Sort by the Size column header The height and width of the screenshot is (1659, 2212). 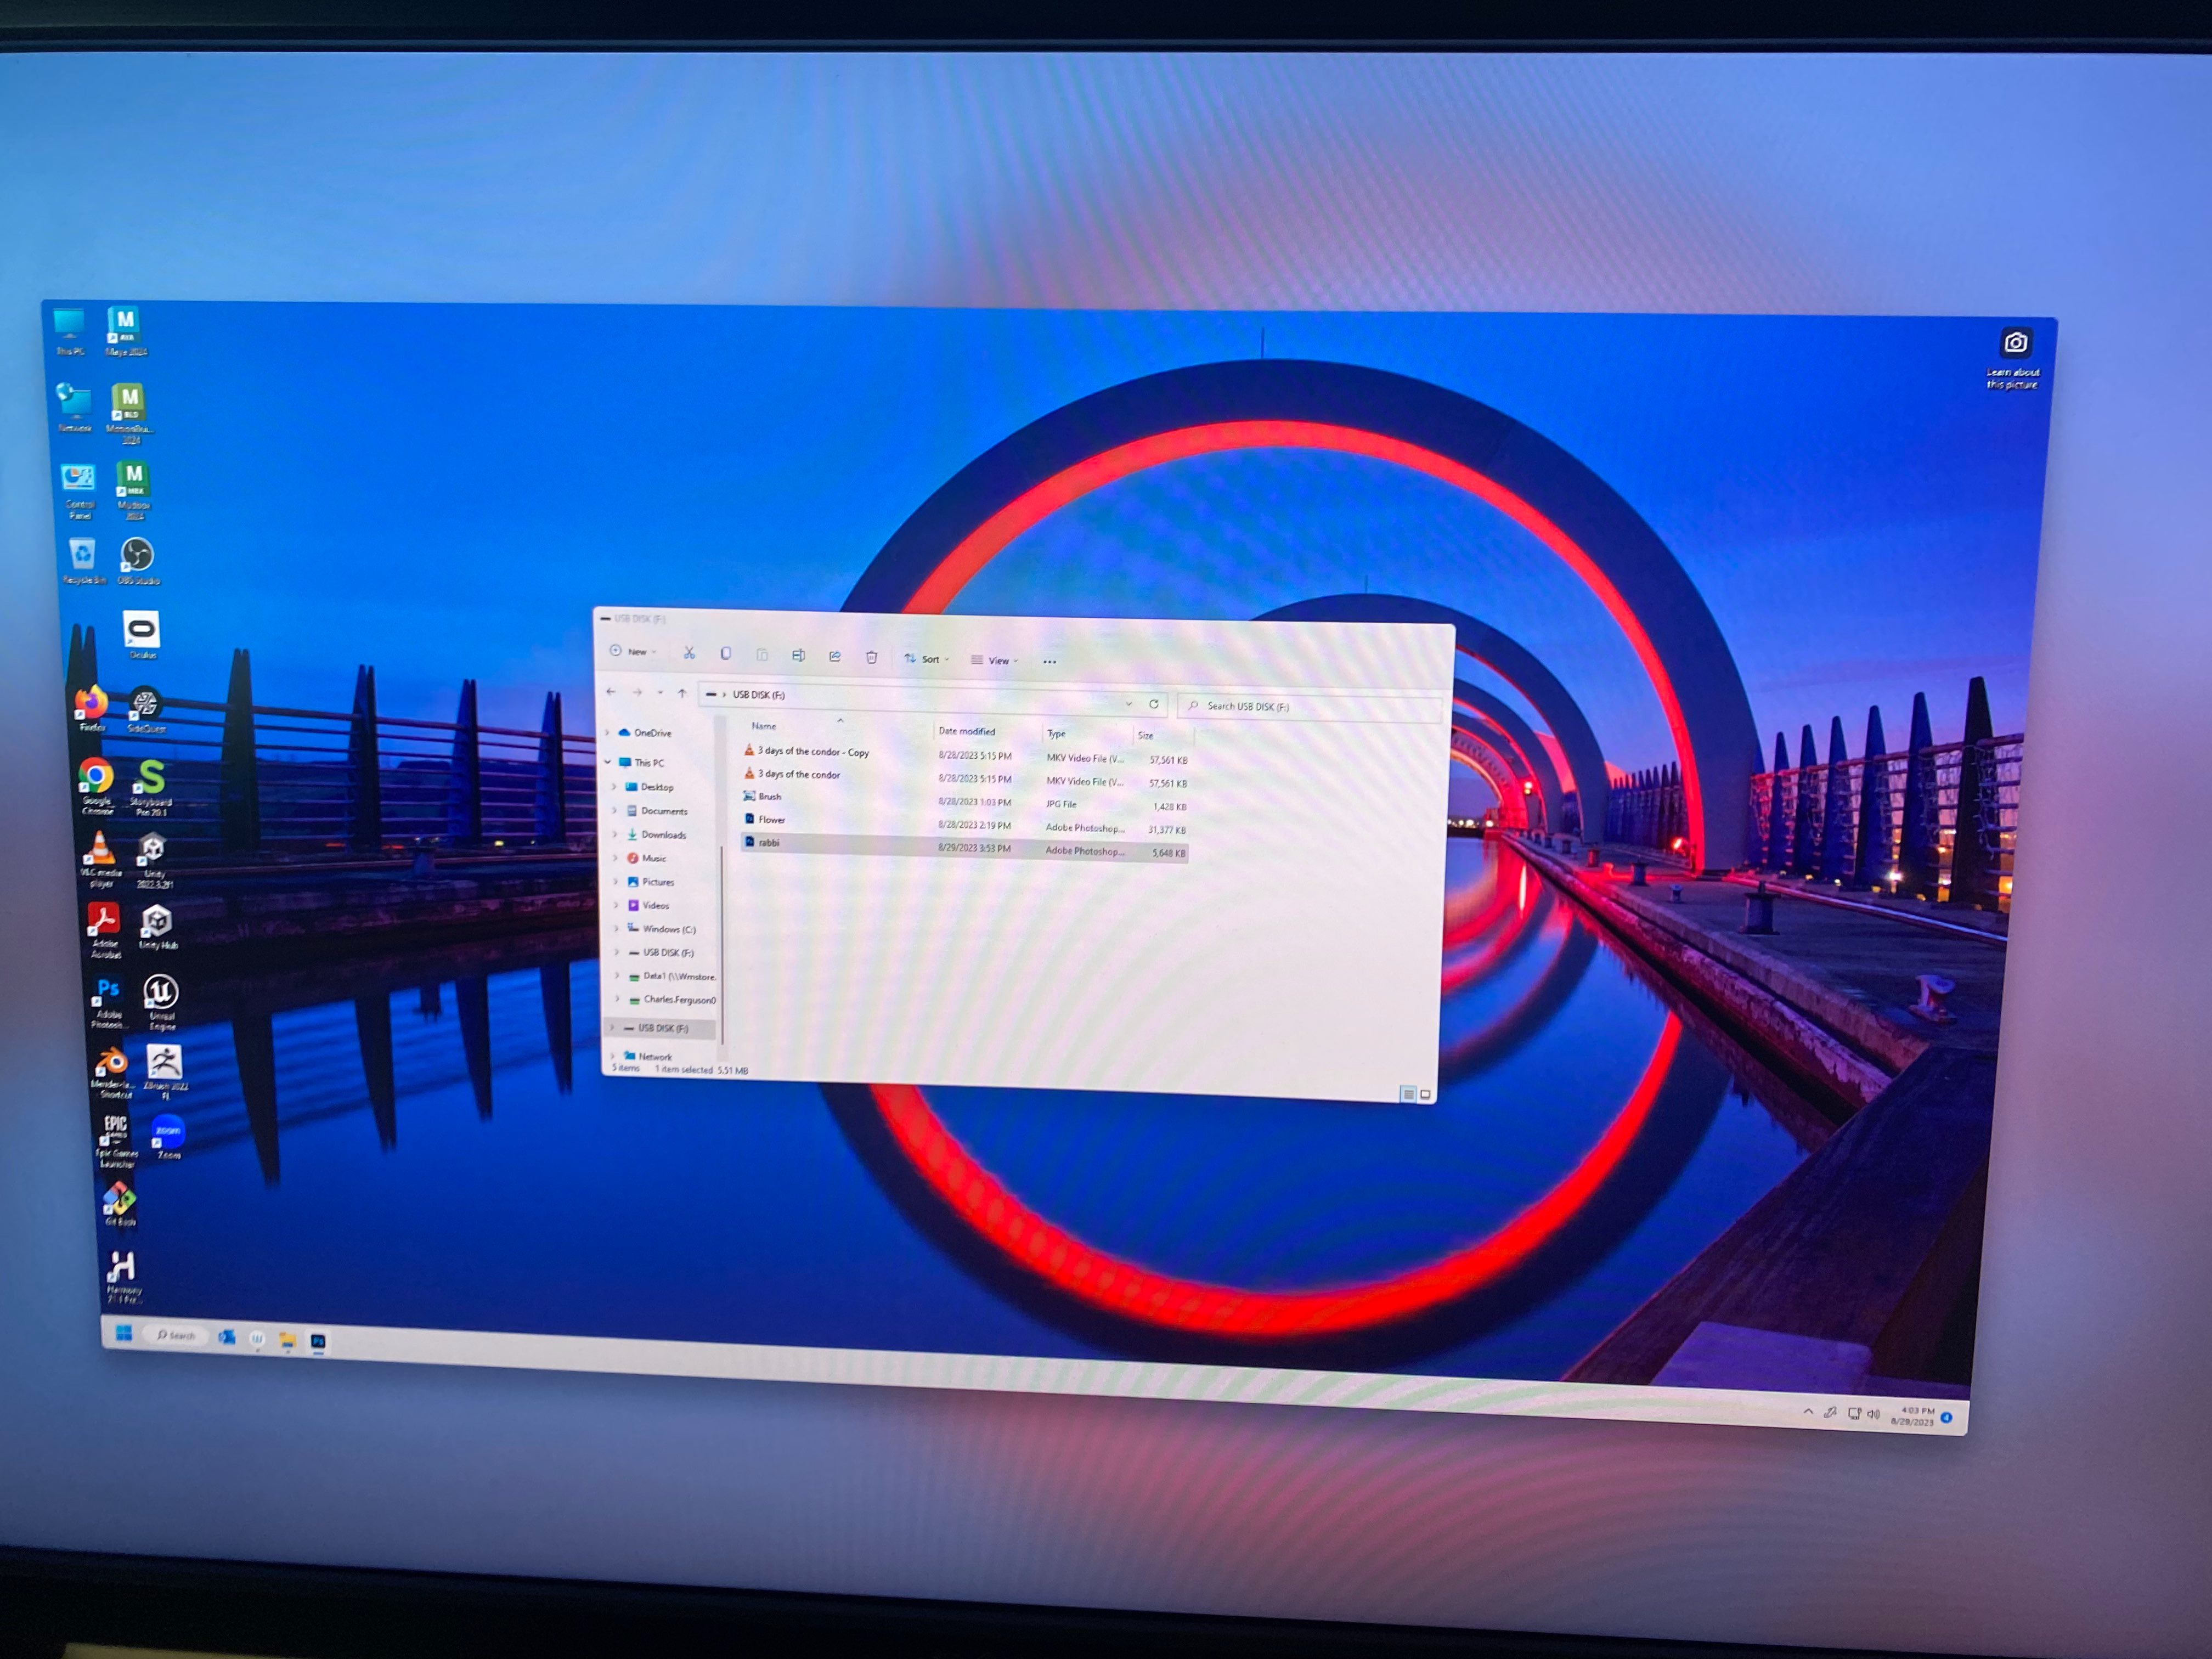tap(1146, 735)
